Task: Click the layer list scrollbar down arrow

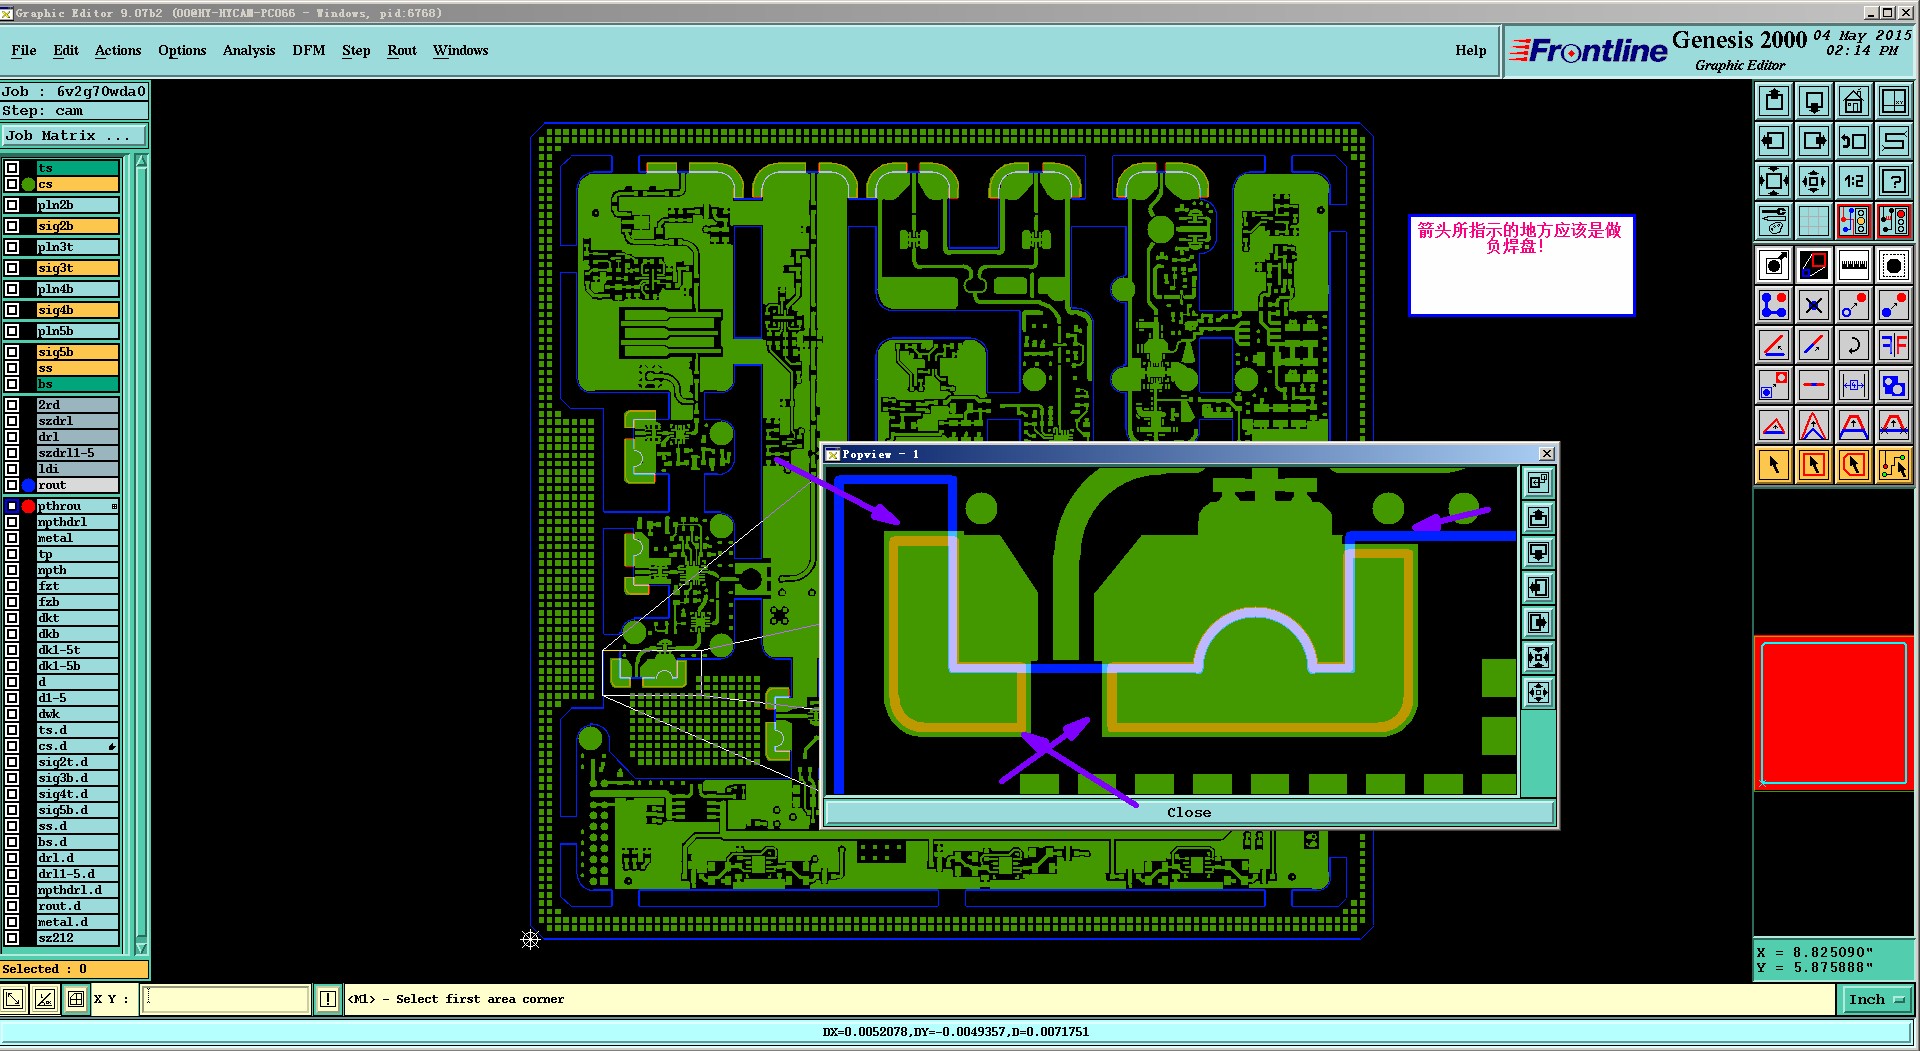Action: pos(141,947)
